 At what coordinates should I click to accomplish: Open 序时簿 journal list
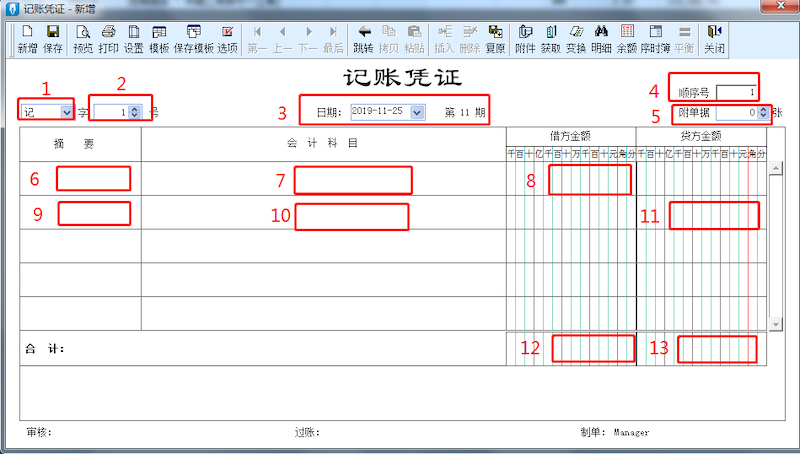656,39
